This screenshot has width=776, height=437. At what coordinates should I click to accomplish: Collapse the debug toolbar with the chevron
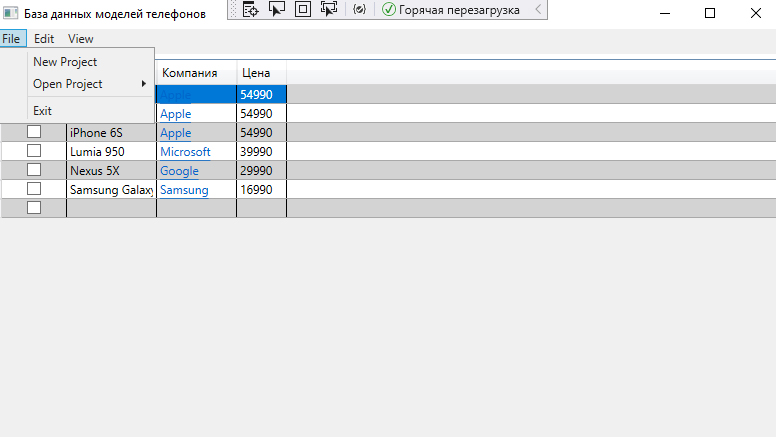point(538,9)
